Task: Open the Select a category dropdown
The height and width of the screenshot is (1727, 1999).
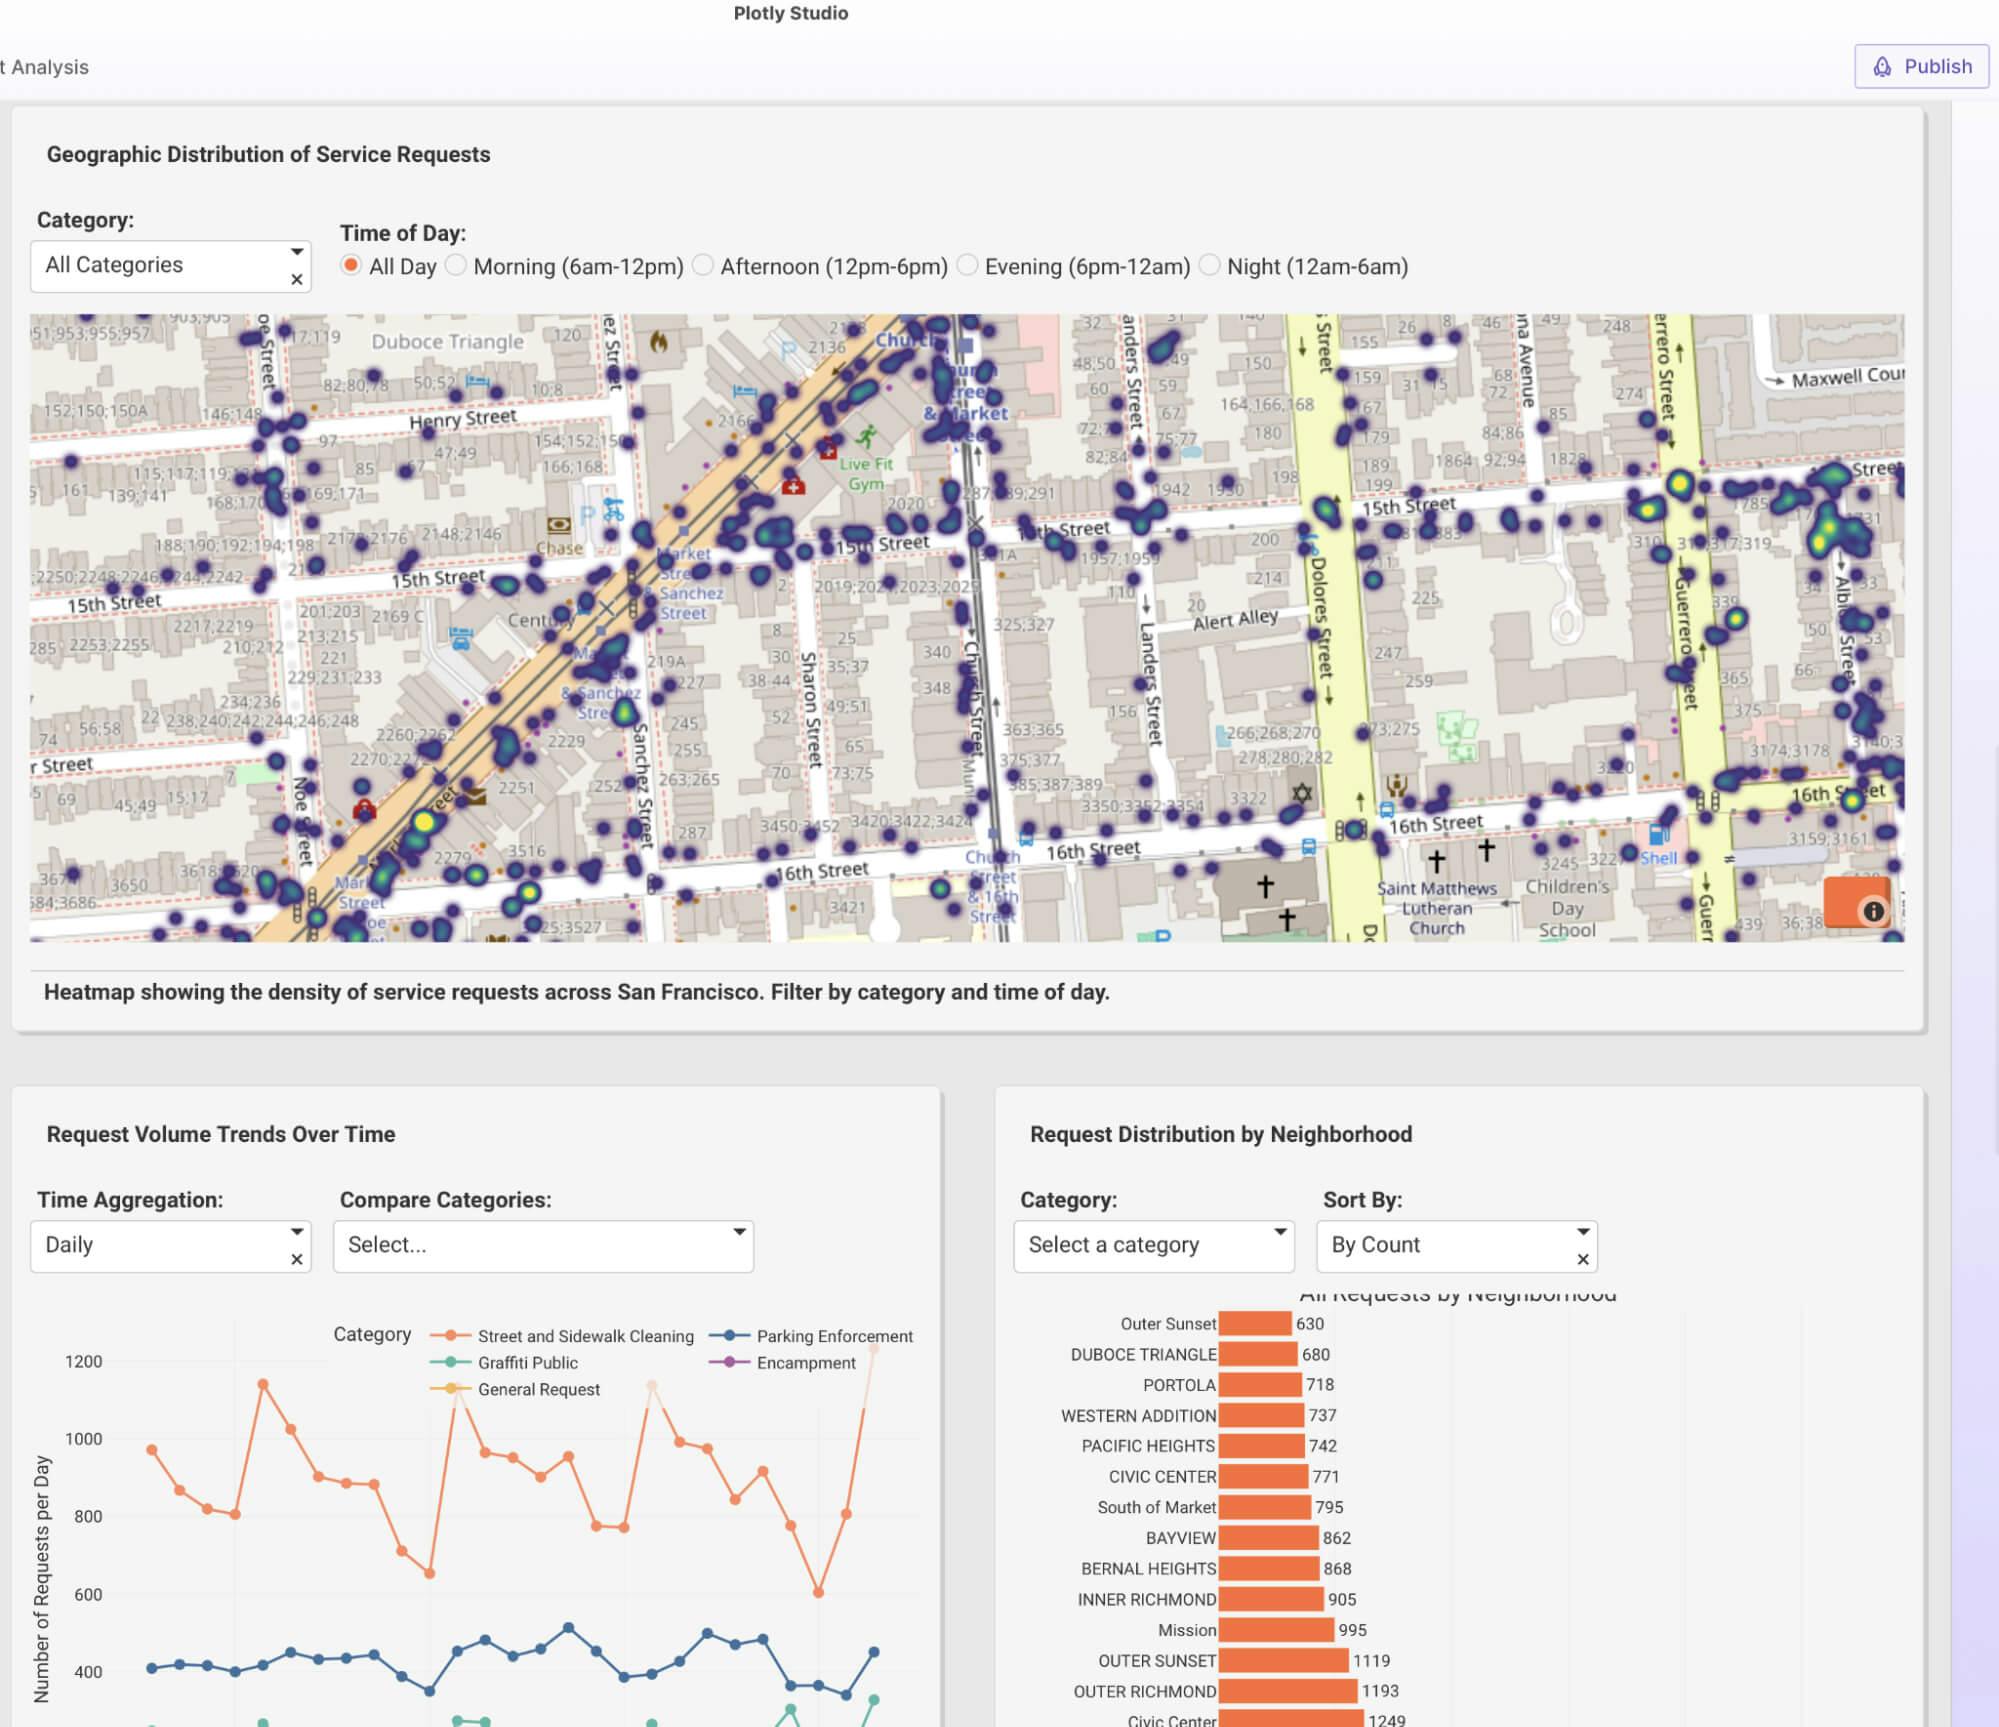Action: coord(1153,1245)
